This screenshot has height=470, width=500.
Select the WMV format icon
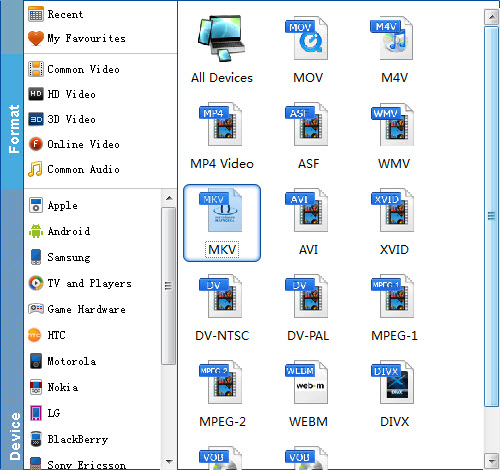pos(393,124)
